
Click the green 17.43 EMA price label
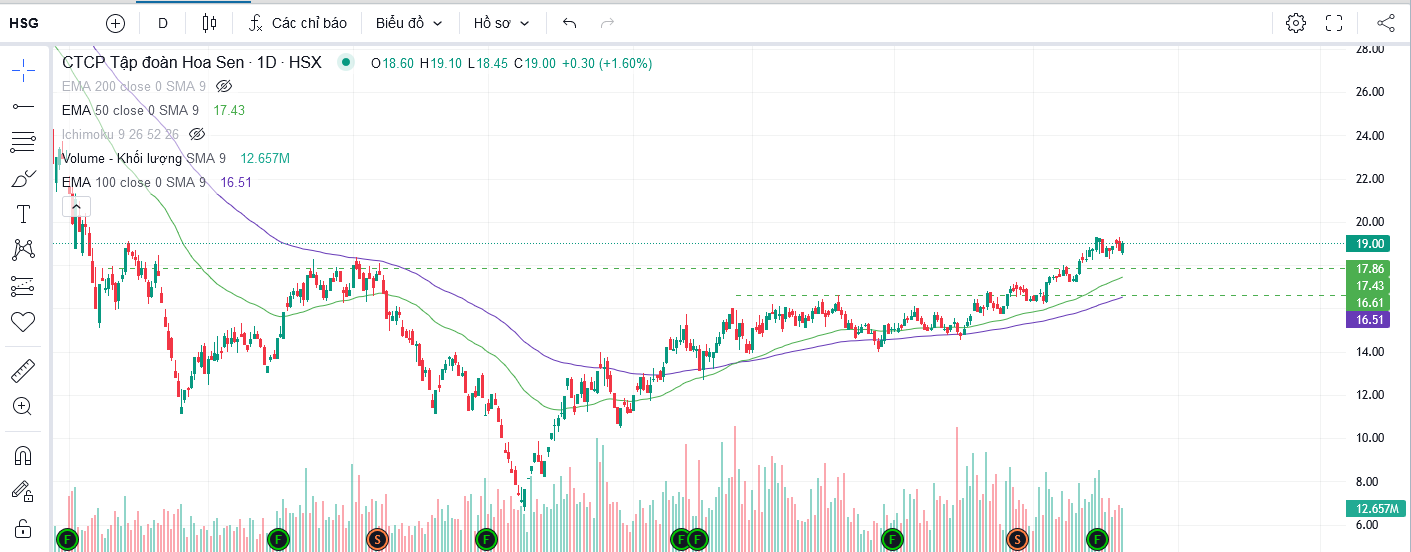coord(1369,285)
